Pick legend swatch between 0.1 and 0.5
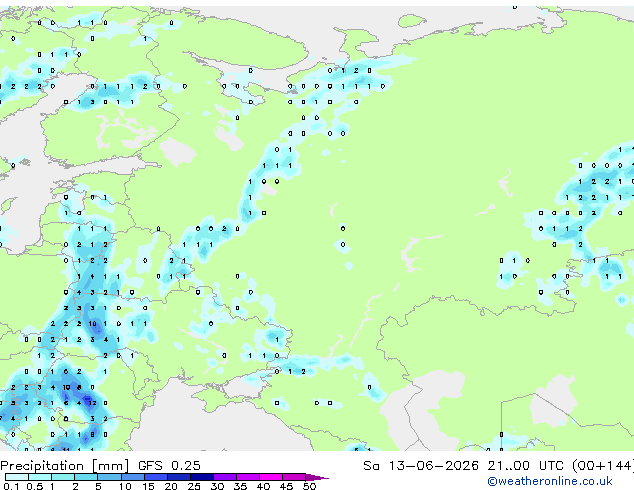 click(x=17, y=477)
